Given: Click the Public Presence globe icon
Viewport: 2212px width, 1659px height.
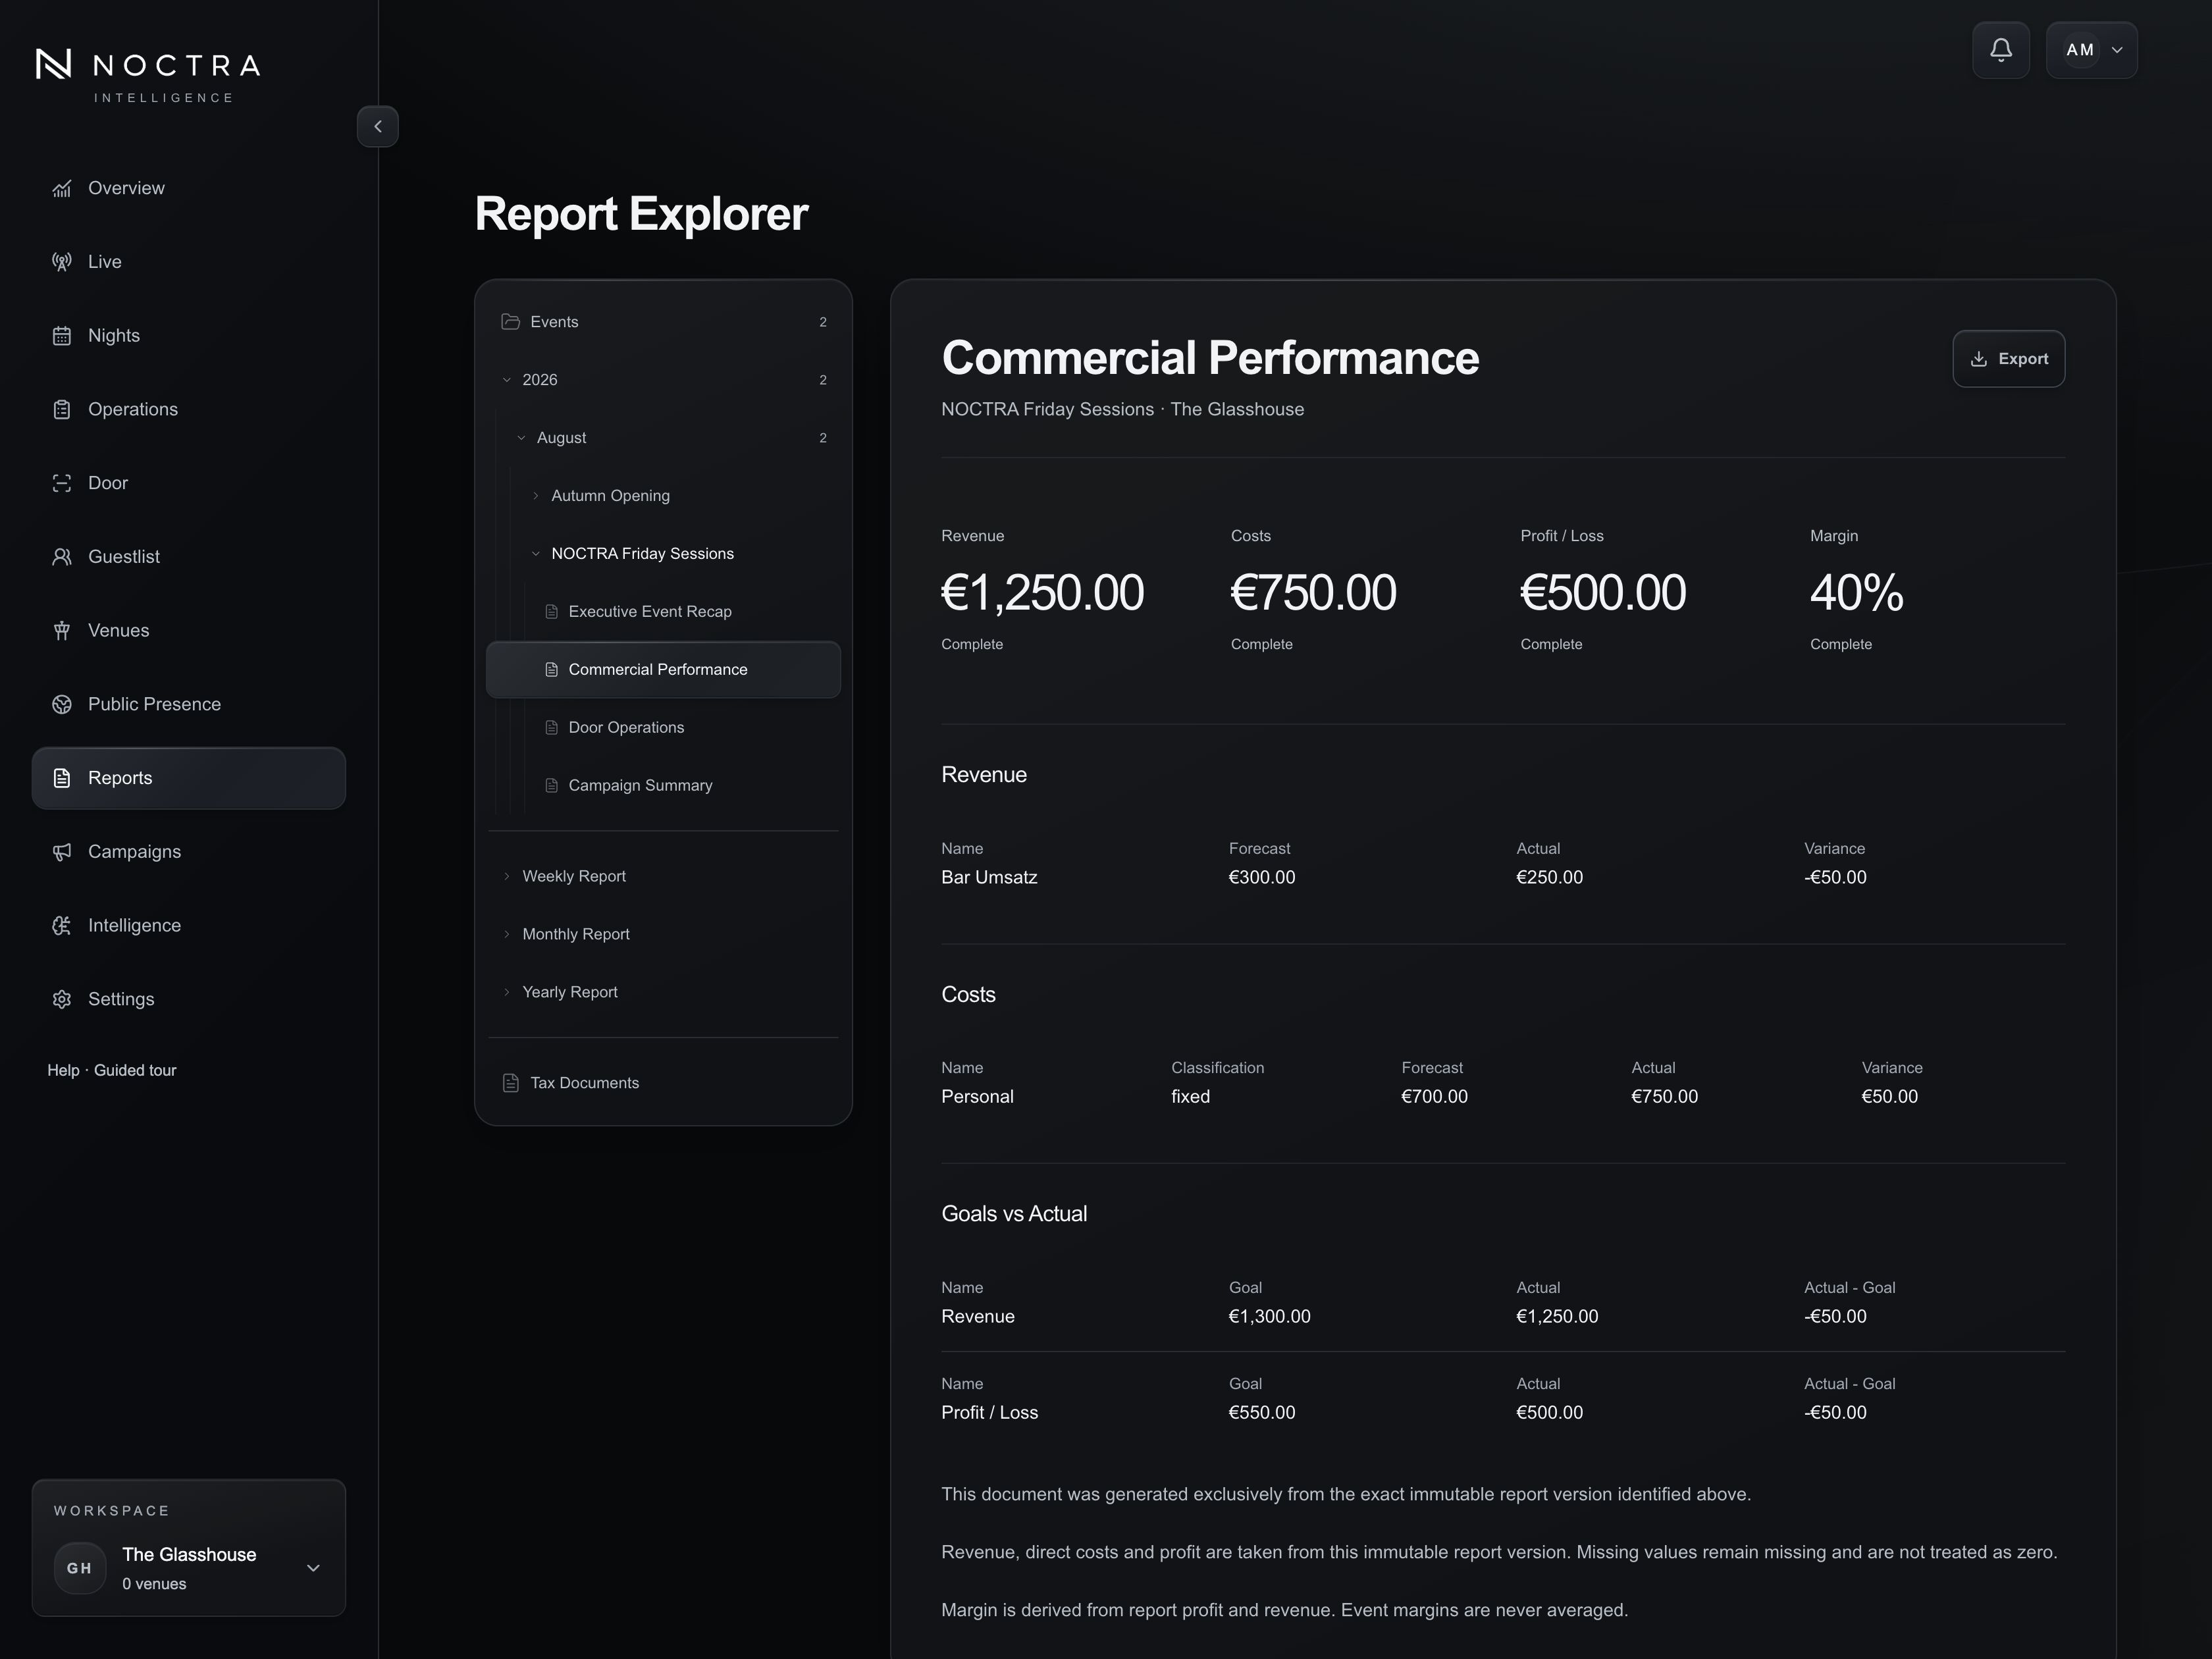Looking at the screenshot, I should point(62,704).
